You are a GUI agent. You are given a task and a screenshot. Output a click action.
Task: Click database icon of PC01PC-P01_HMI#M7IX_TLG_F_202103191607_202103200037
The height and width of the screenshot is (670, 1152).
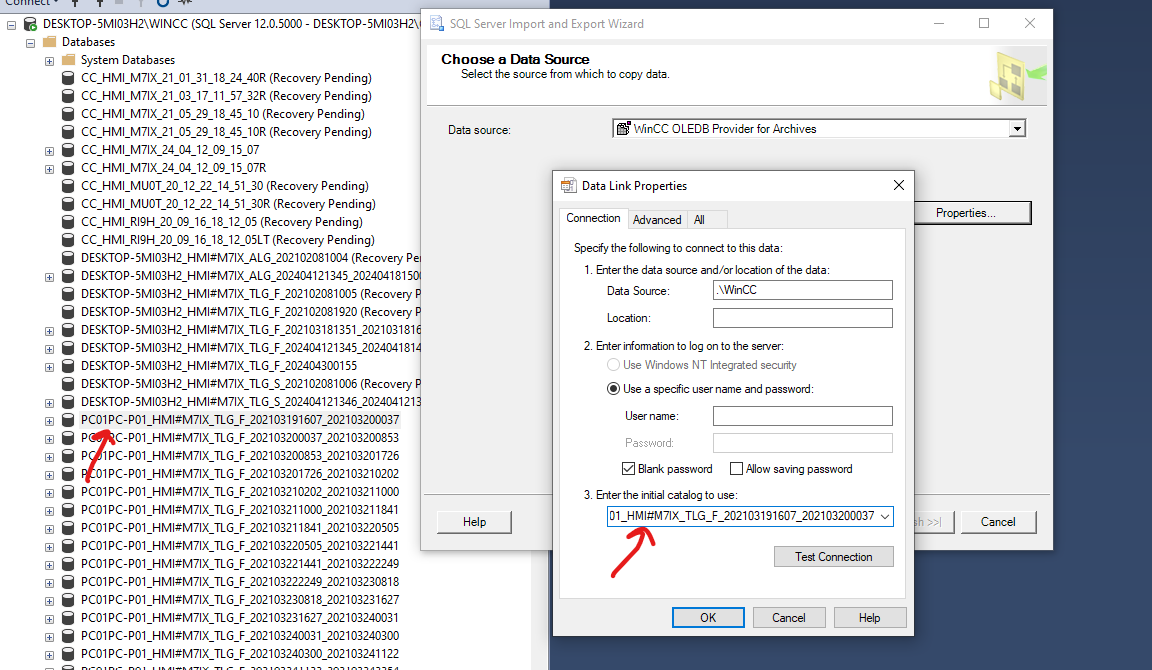click(x=68, y=419)
